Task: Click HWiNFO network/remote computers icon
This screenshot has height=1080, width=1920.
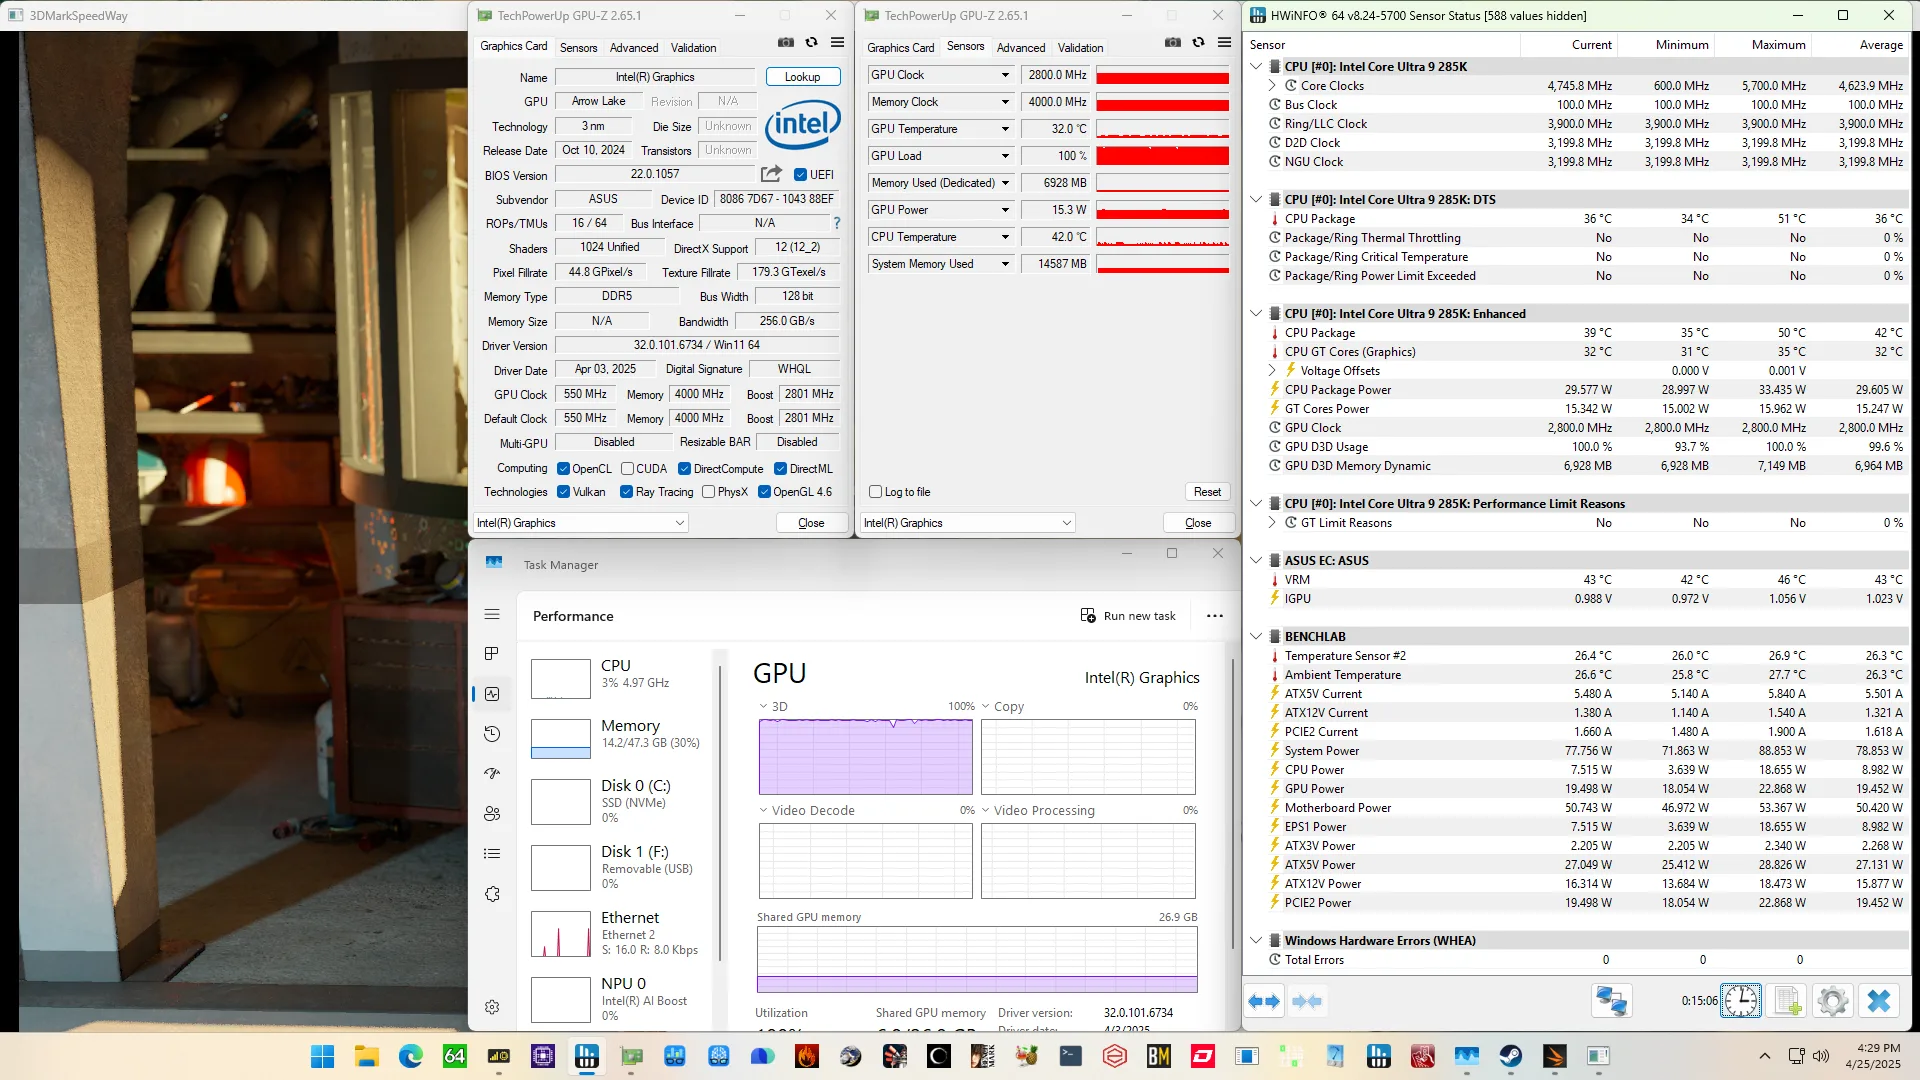Action: point(1612,1001)
